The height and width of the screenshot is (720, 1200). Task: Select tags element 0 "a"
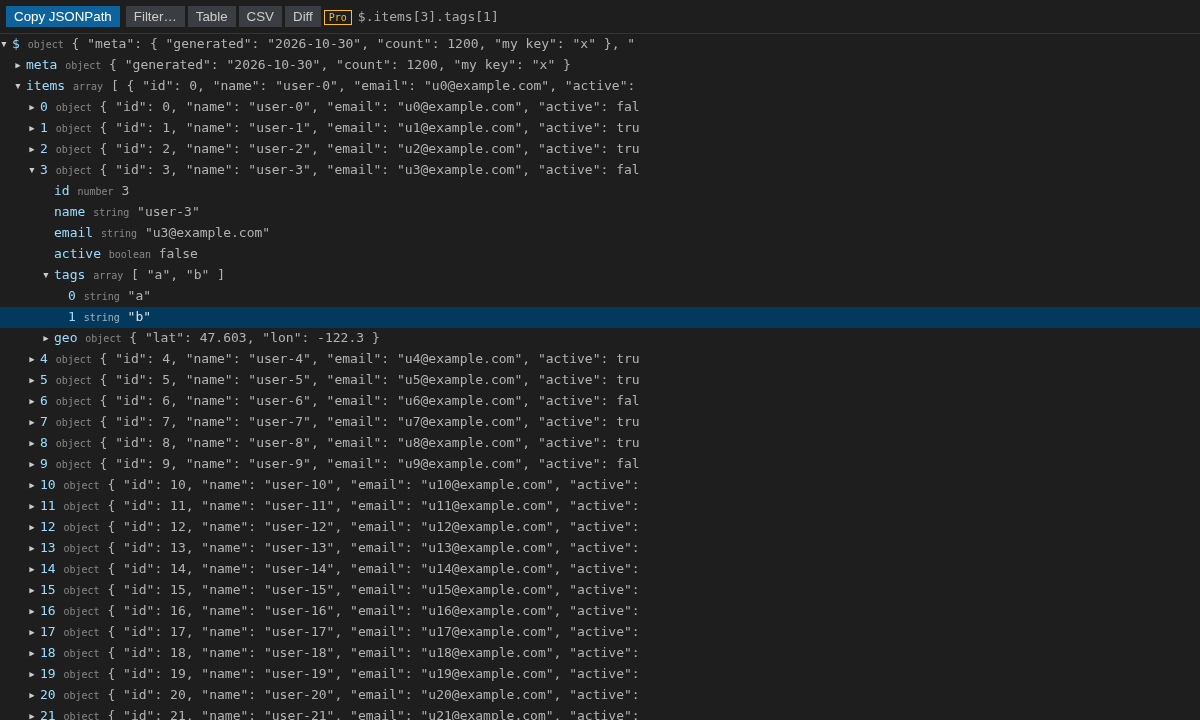click(x=600, y=296)
